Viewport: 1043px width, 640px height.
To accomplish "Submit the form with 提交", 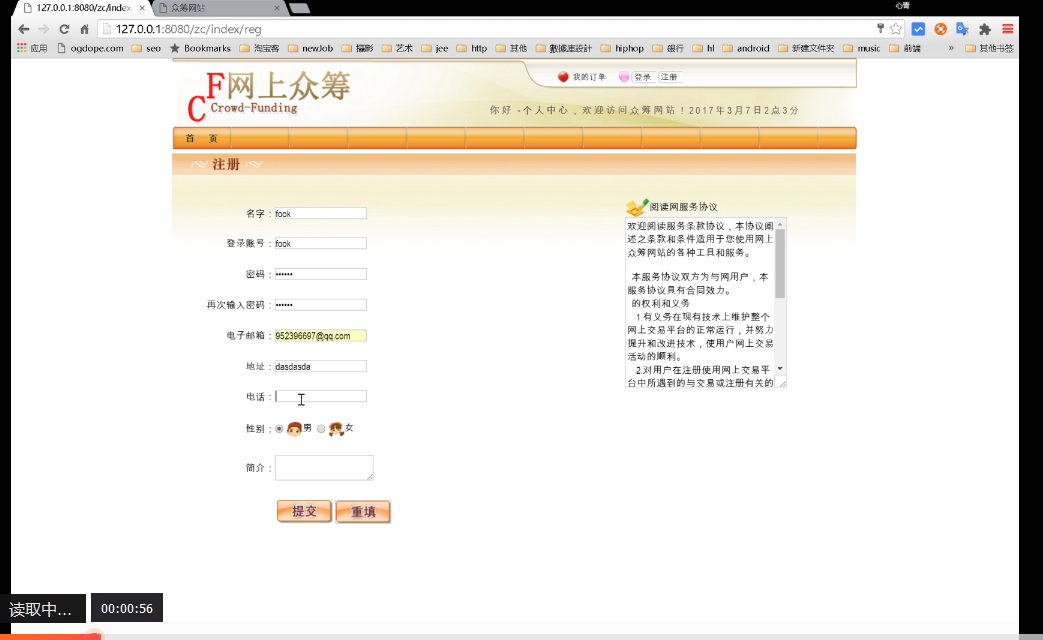I will 304,512.
